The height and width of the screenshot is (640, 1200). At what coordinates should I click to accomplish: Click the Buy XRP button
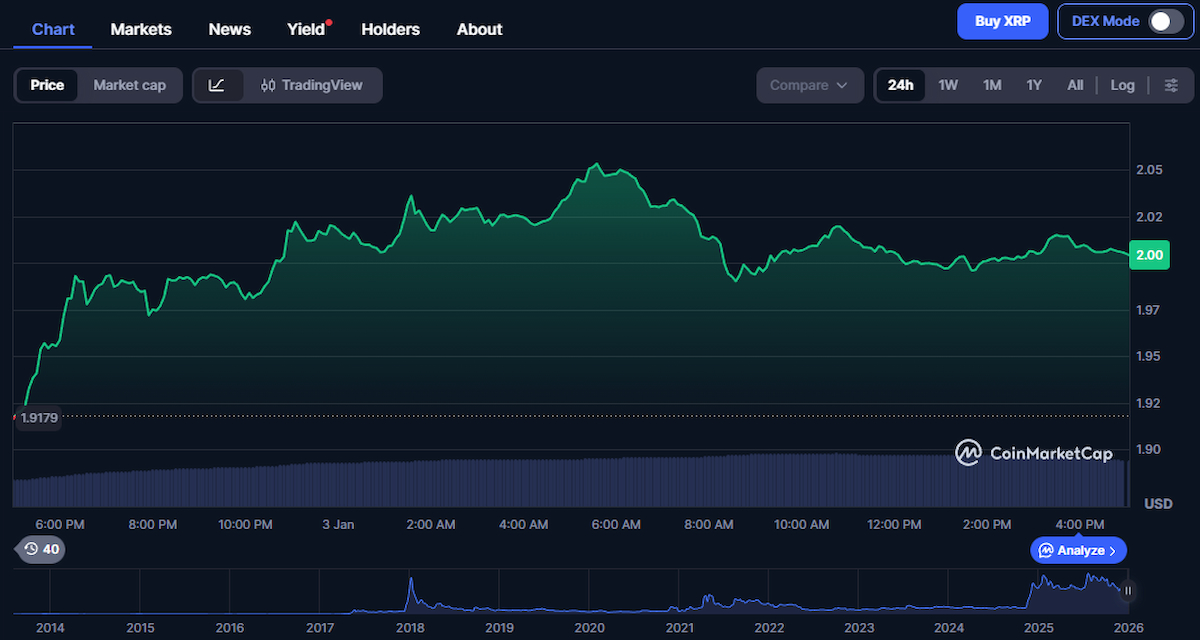pyautogui.click(x=1002, y=20)
